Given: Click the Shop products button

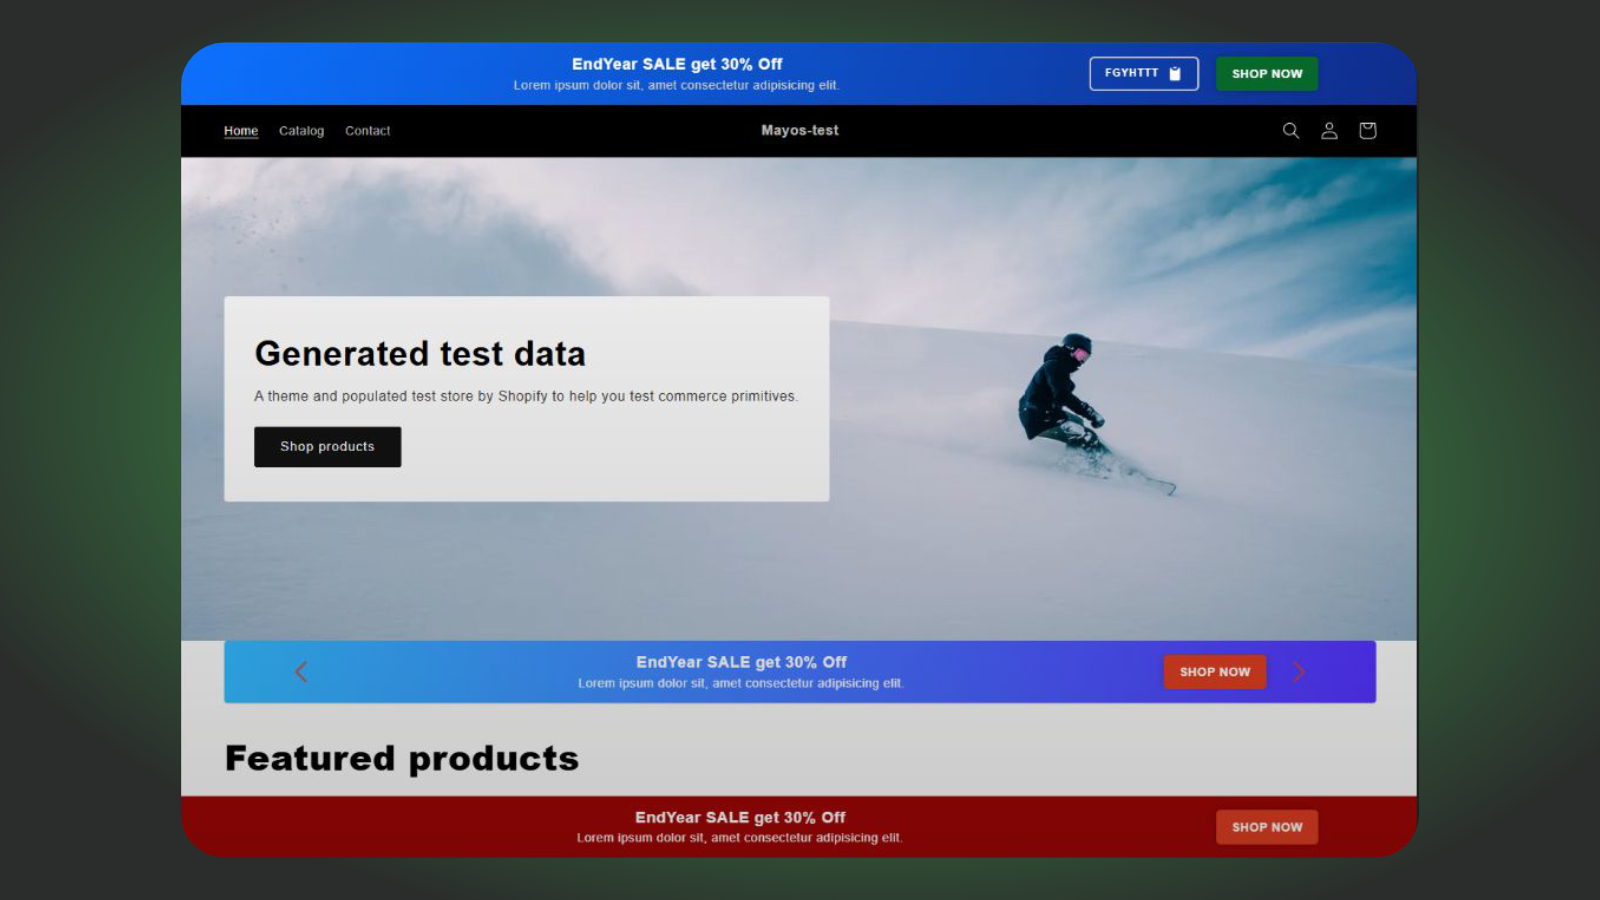Looking at the screenshot, I should [x=327, y=447].
